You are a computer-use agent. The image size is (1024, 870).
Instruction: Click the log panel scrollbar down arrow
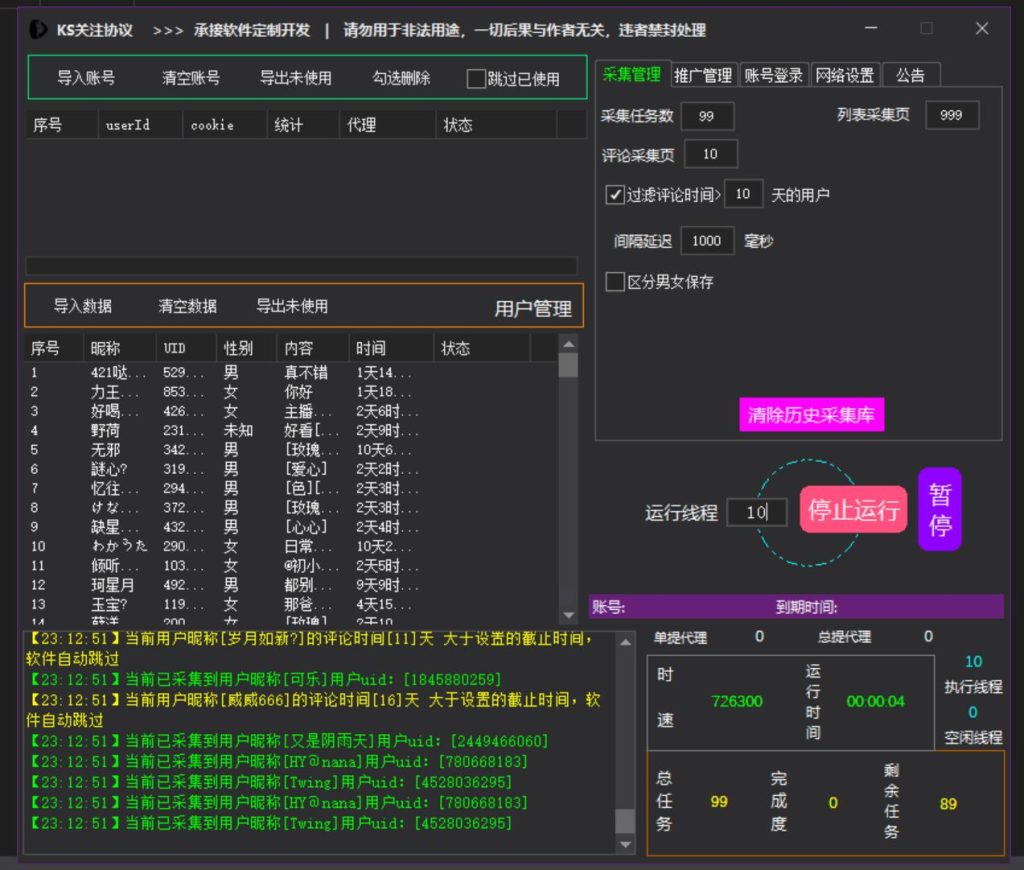[x=624, y=845]
